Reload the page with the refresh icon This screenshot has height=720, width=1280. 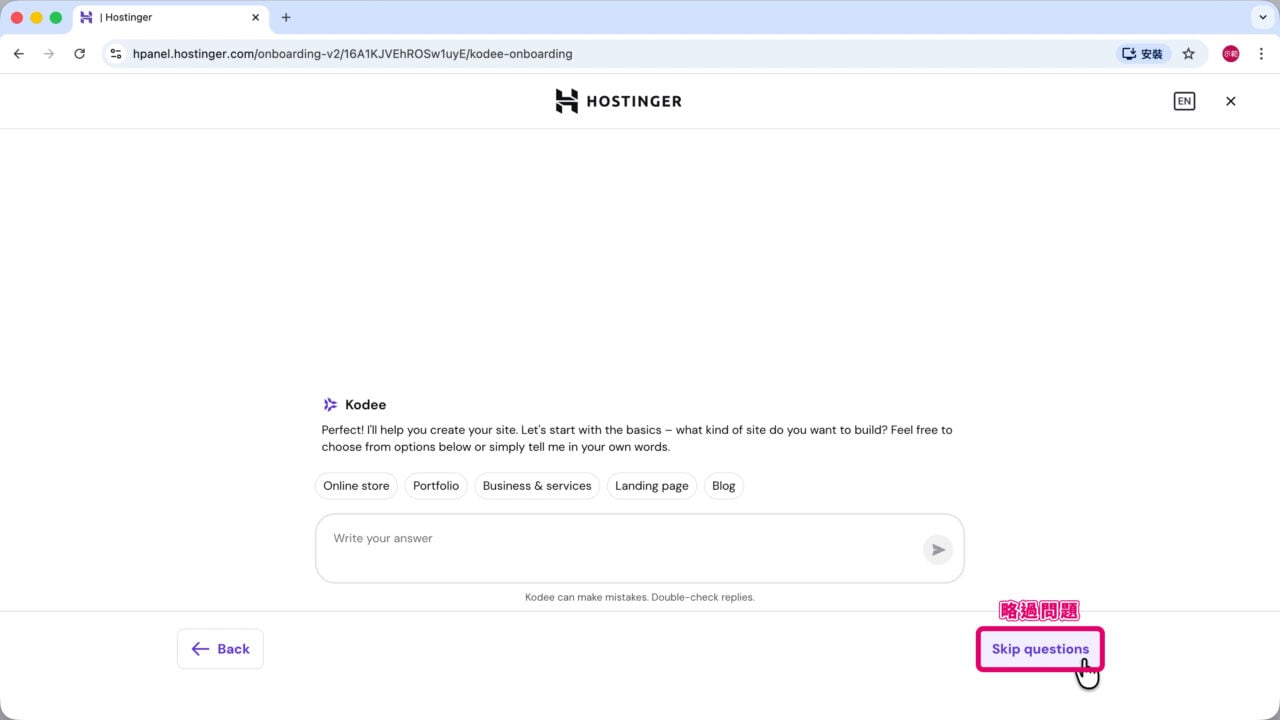click(80, 54)
